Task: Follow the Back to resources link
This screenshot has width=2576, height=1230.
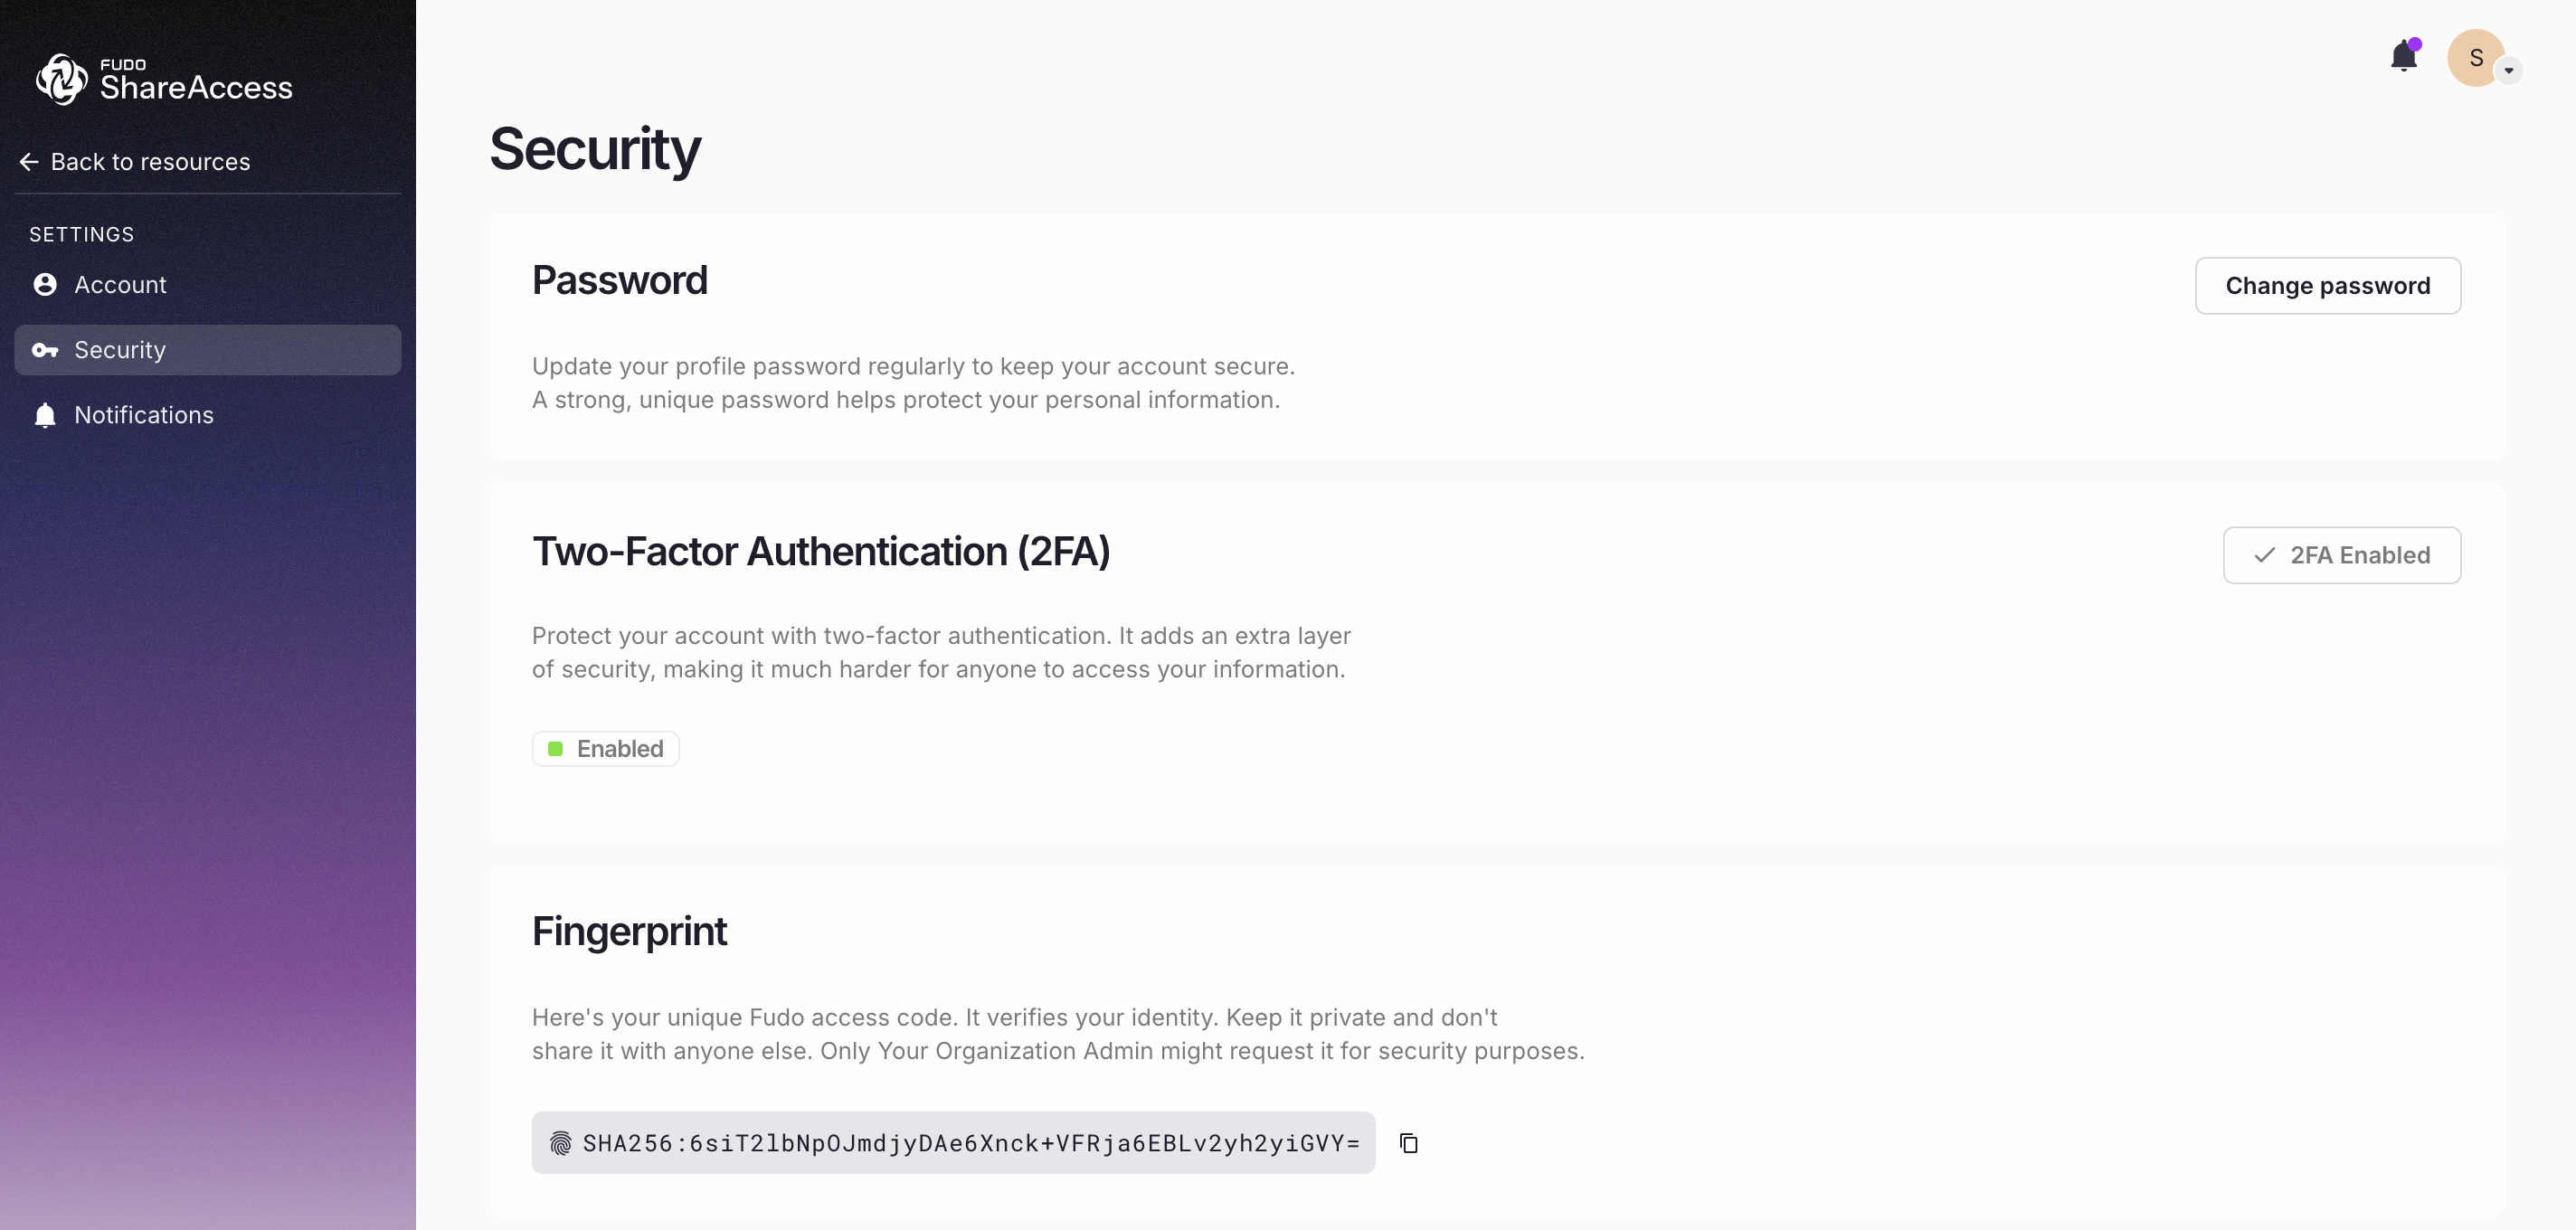Action: coord(150,162)
